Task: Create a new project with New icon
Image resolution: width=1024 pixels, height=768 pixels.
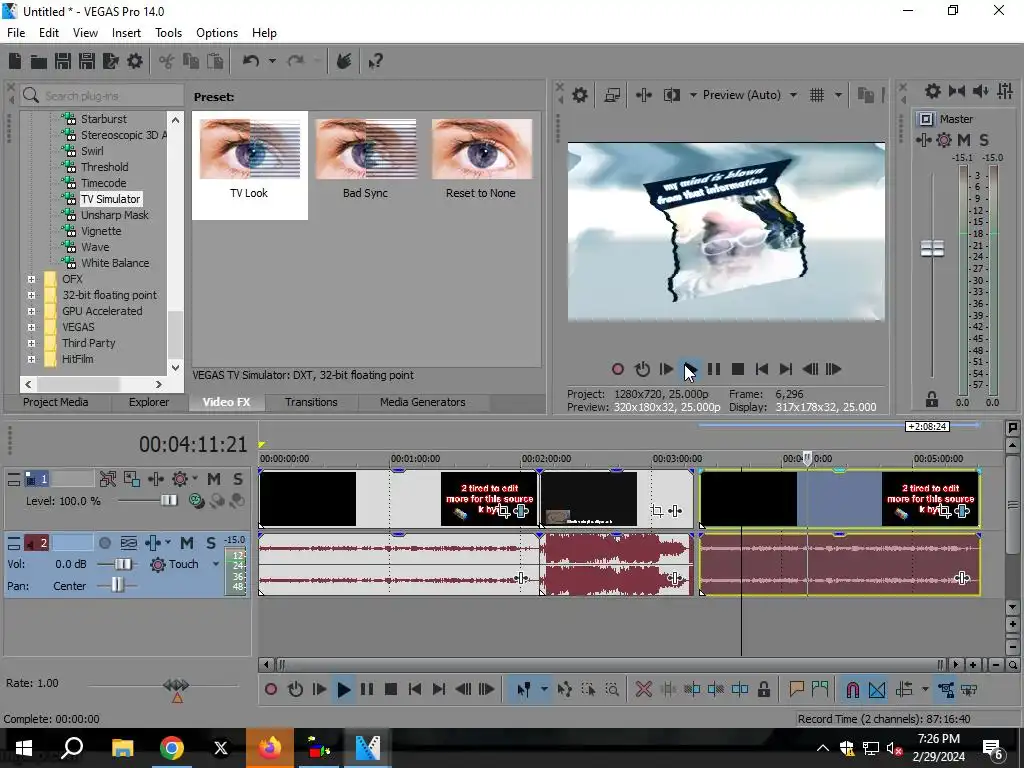Action: tap(15, 61)
